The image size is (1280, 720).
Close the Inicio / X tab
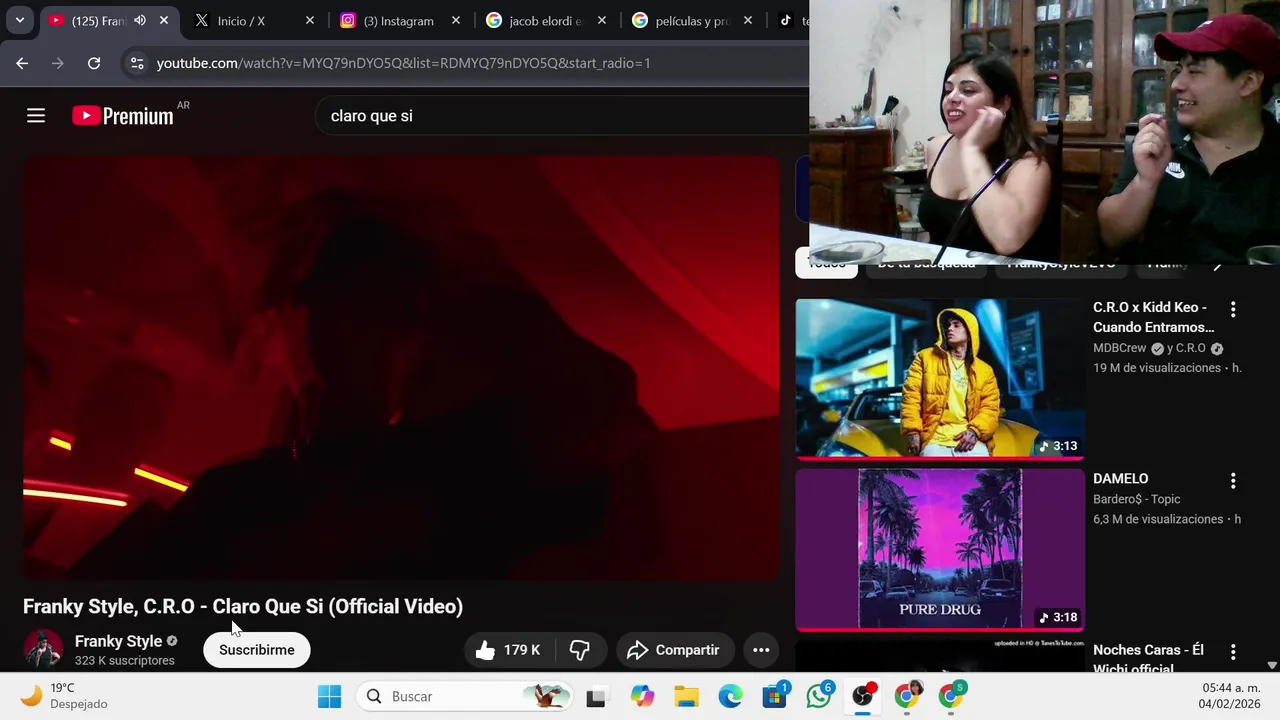pos(309,20)
